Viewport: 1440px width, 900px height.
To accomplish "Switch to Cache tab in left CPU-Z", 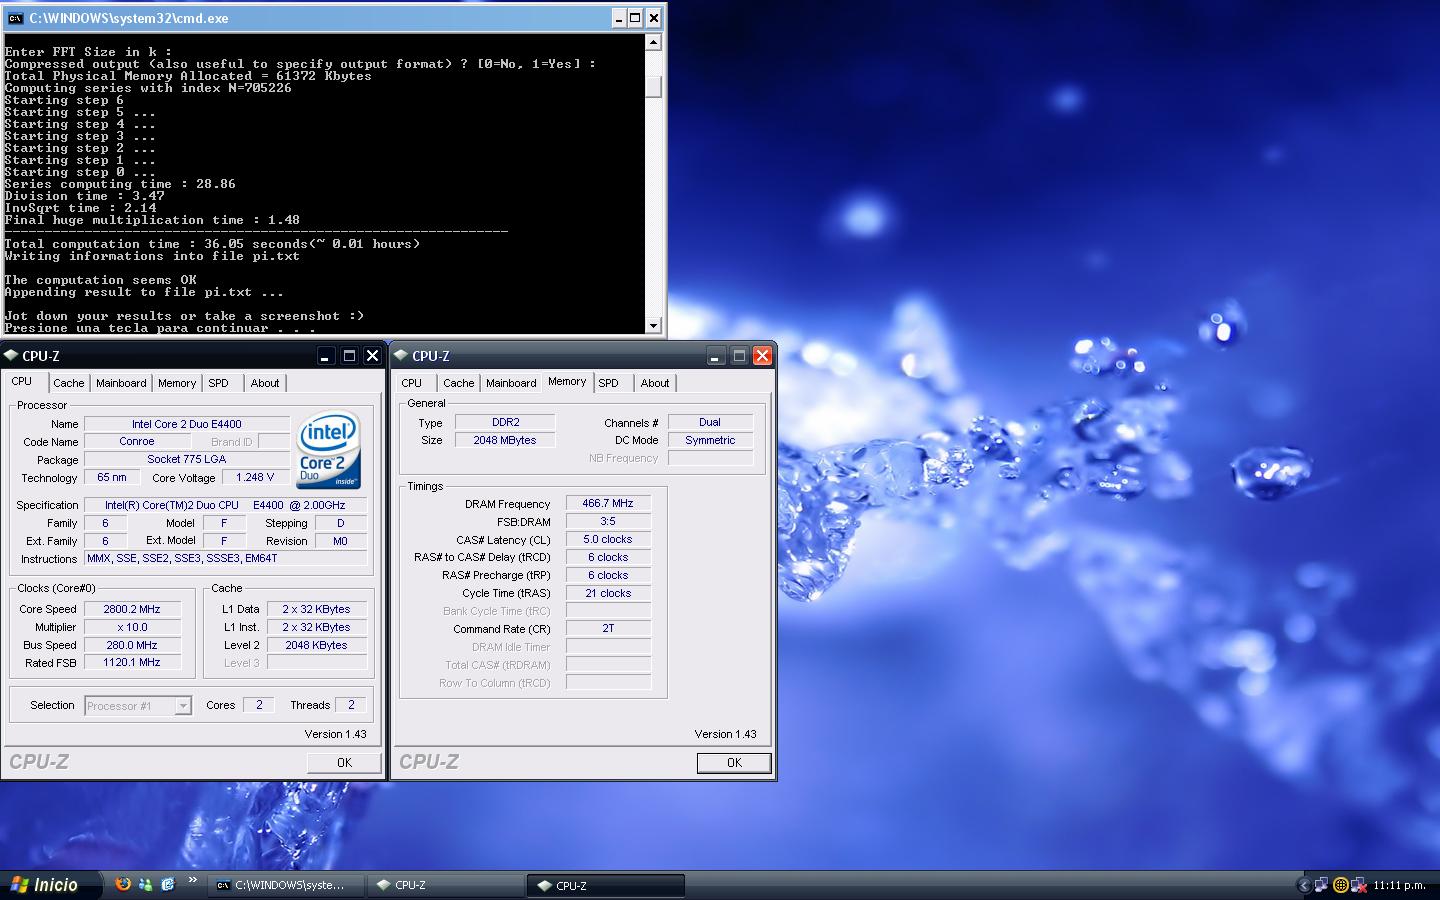I will tap(69, 383).
